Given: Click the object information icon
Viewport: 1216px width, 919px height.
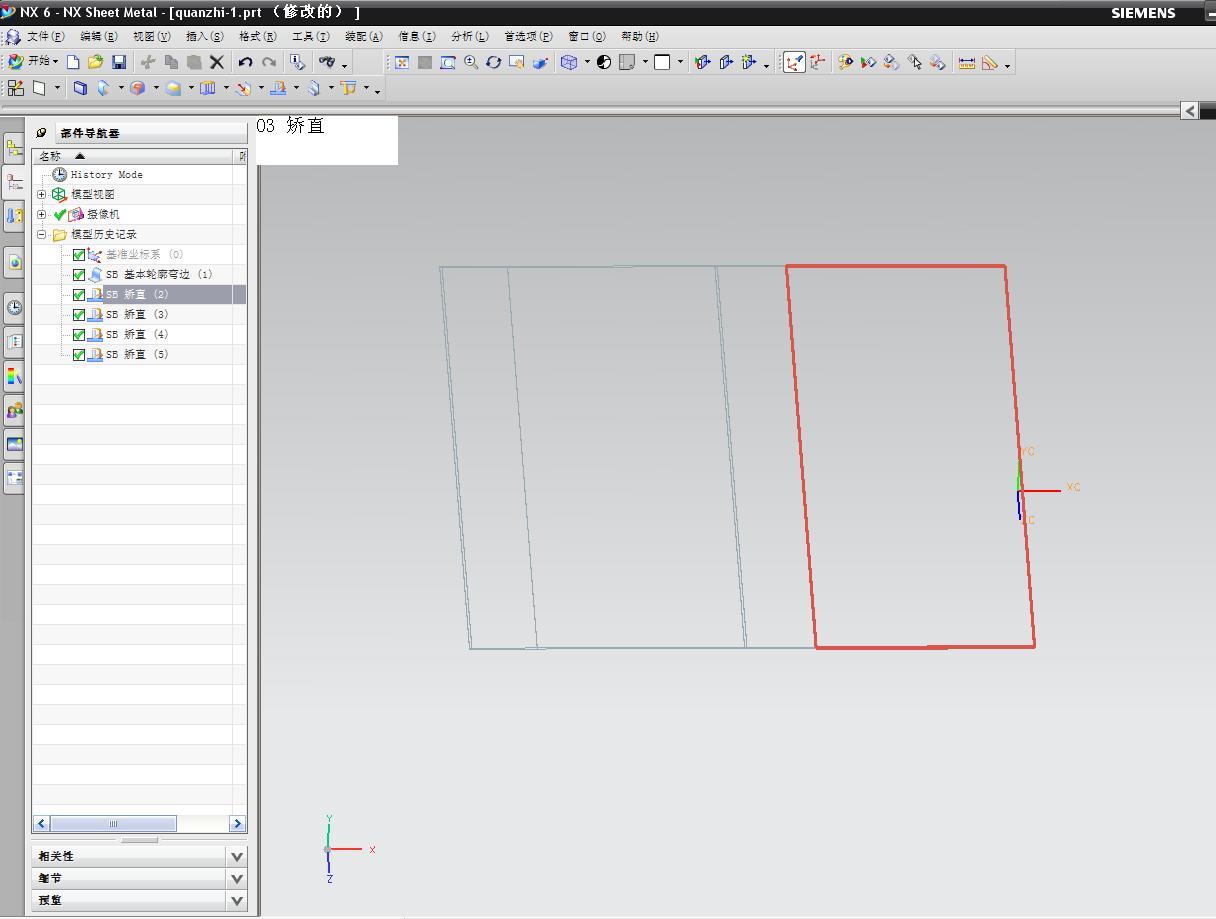Looking at the screenshot, I should click(297, 62).
